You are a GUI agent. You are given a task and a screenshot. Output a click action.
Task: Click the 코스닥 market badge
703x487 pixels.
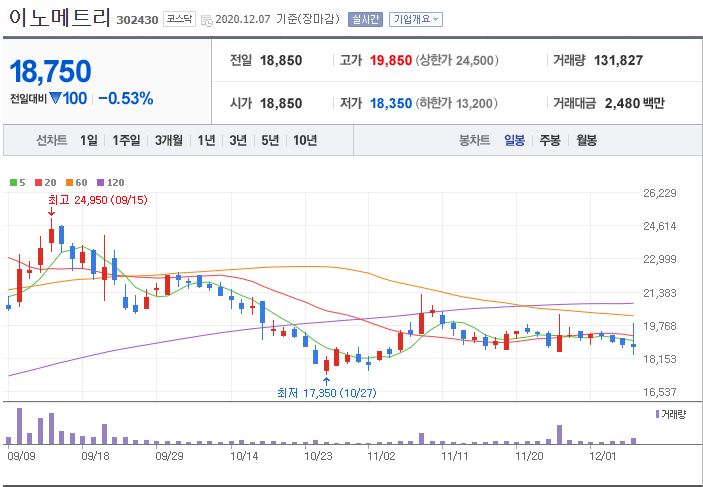pyautogui.click(x=179, y=19)
